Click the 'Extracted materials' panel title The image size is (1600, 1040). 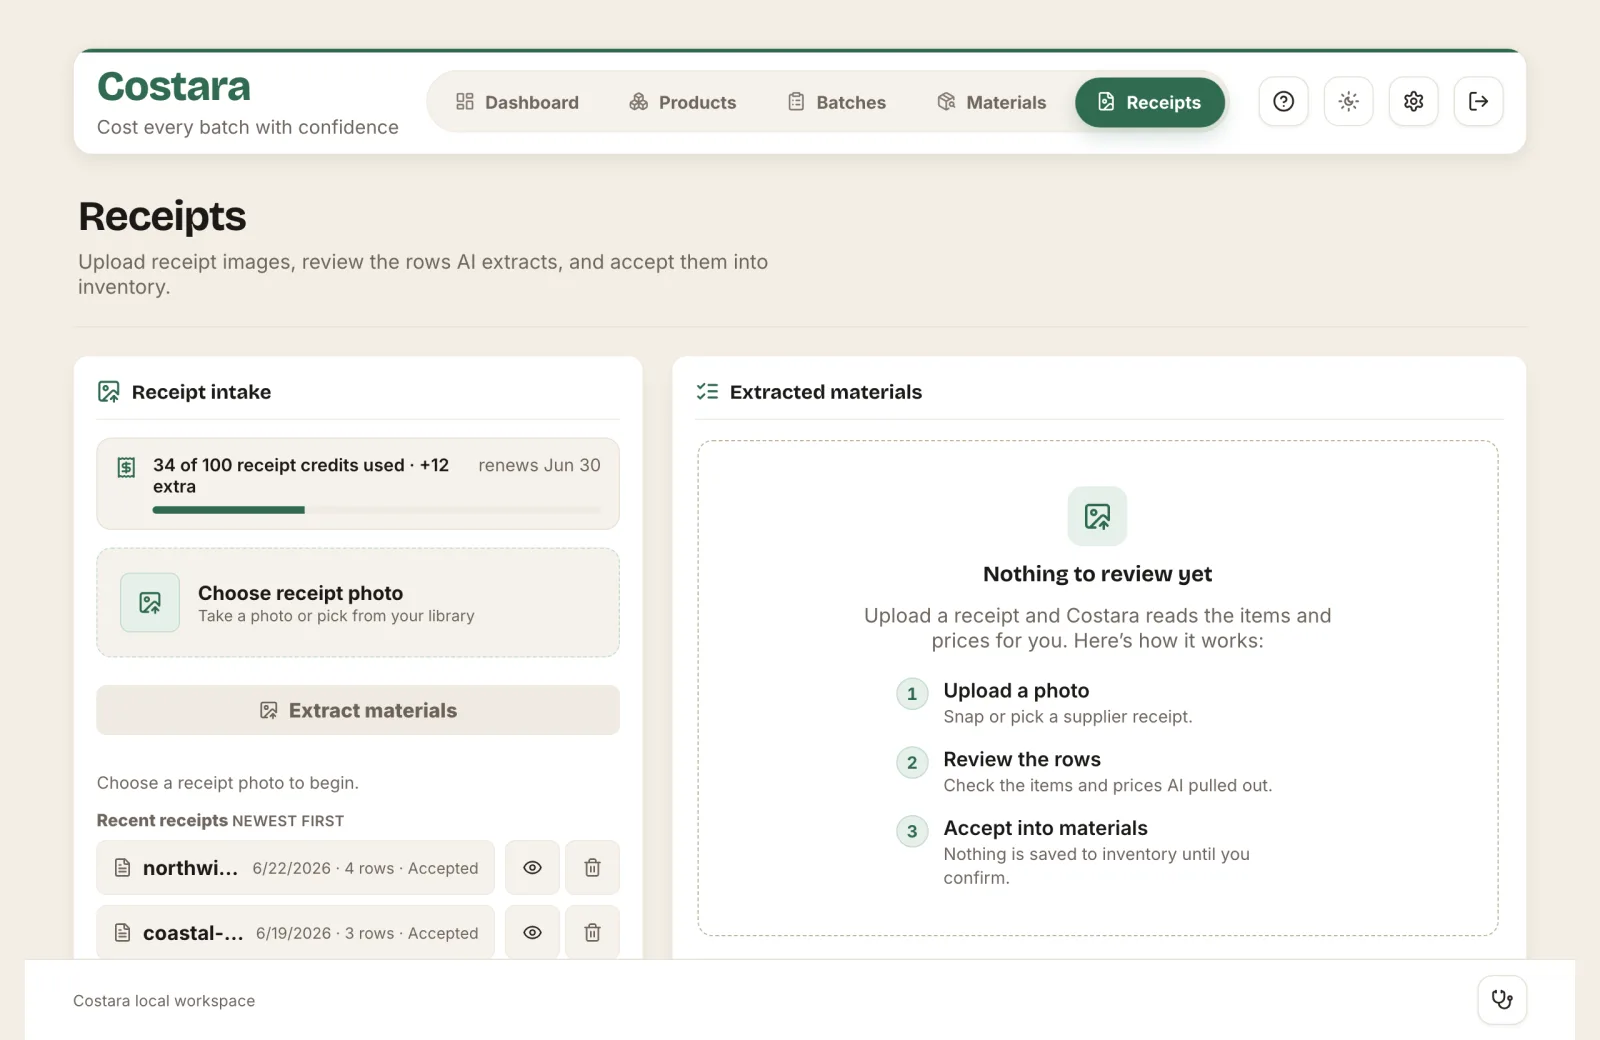click(x=826, y=392)
